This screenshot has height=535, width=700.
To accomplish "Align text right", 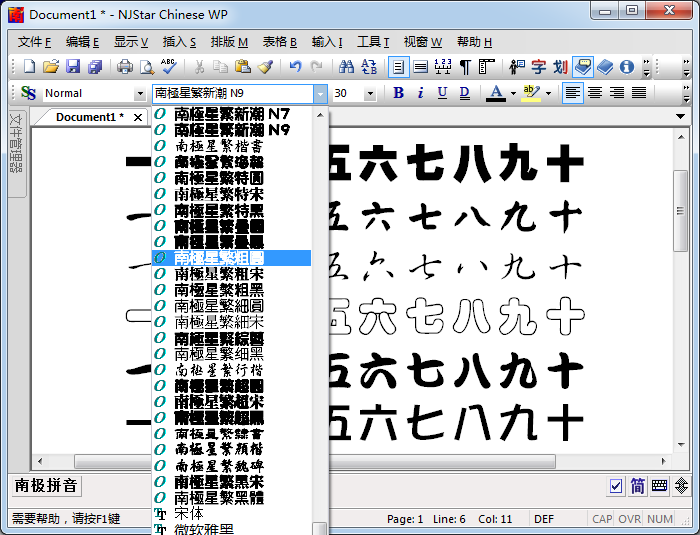I will 617,93.
